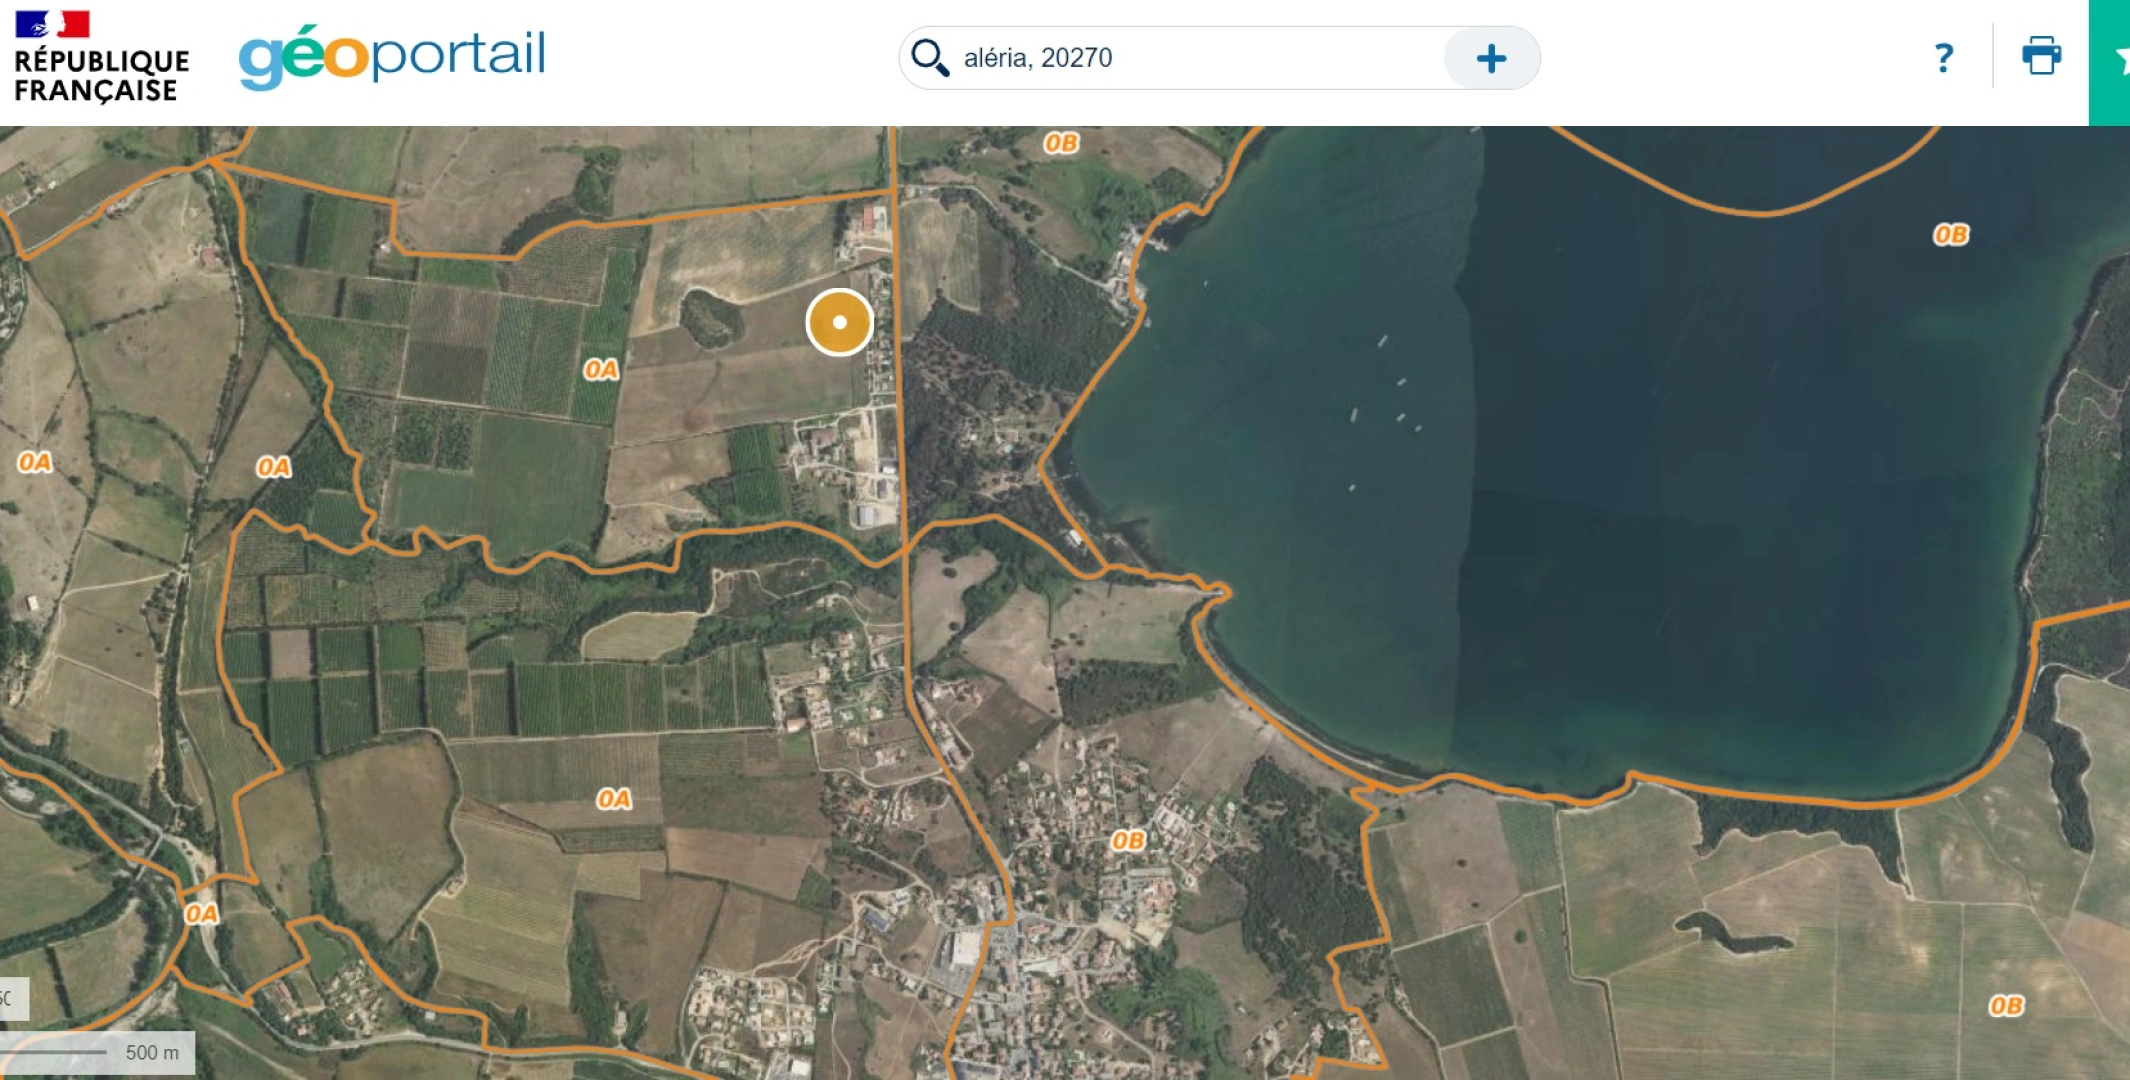Select the OA label at the far western map edge

click(x=34, y=462)
